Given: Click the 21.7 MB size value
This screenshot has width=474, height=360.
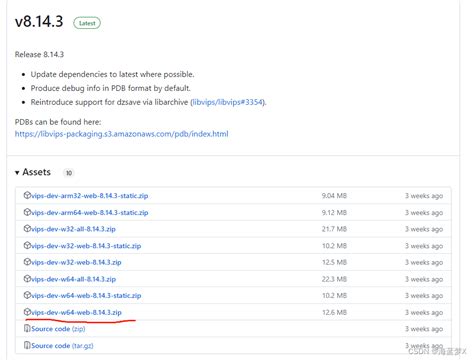Looking at the screenshot, I should [334, 229].
